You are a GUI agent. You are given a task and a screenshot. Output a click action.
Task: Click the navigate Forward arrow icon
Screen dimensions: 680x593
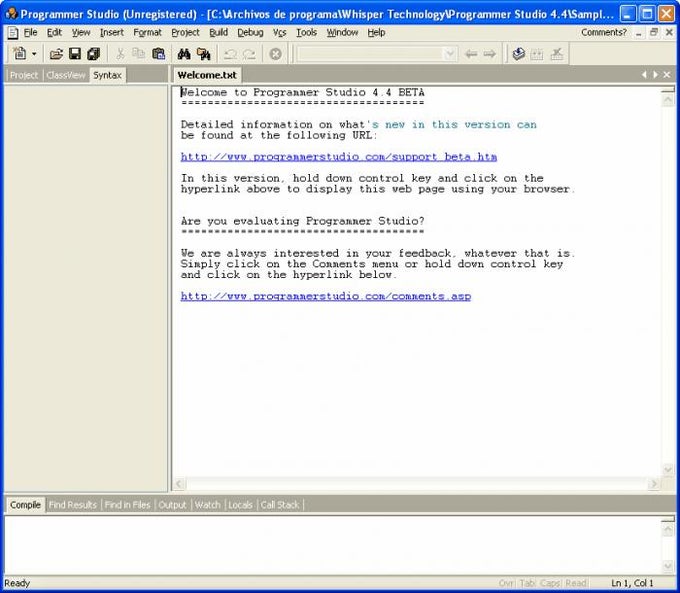click(x=490, y=54)
